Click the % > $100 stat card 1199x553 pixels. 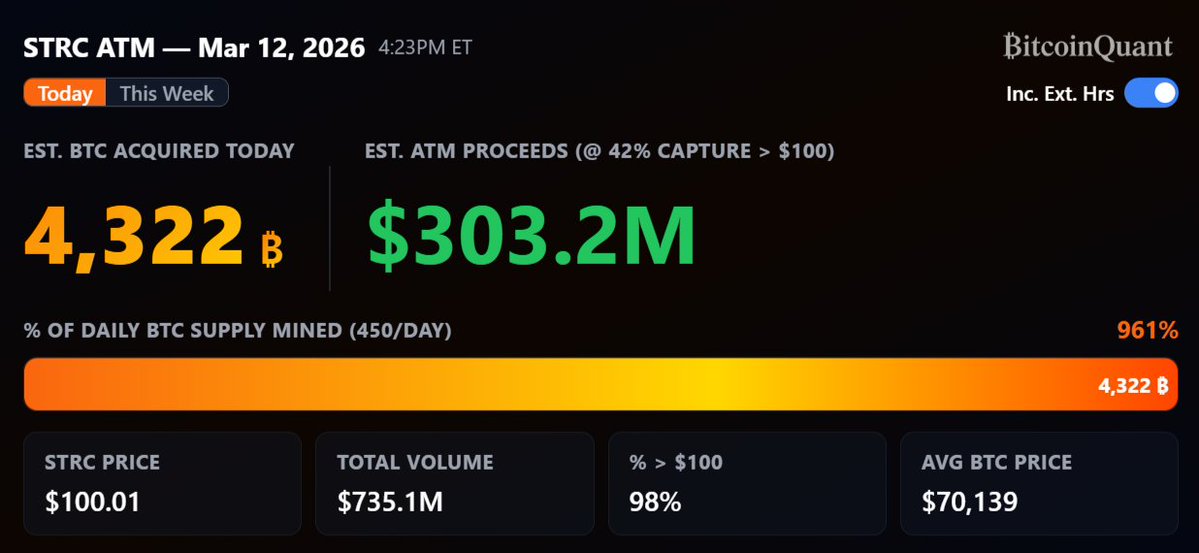point(747,483)
